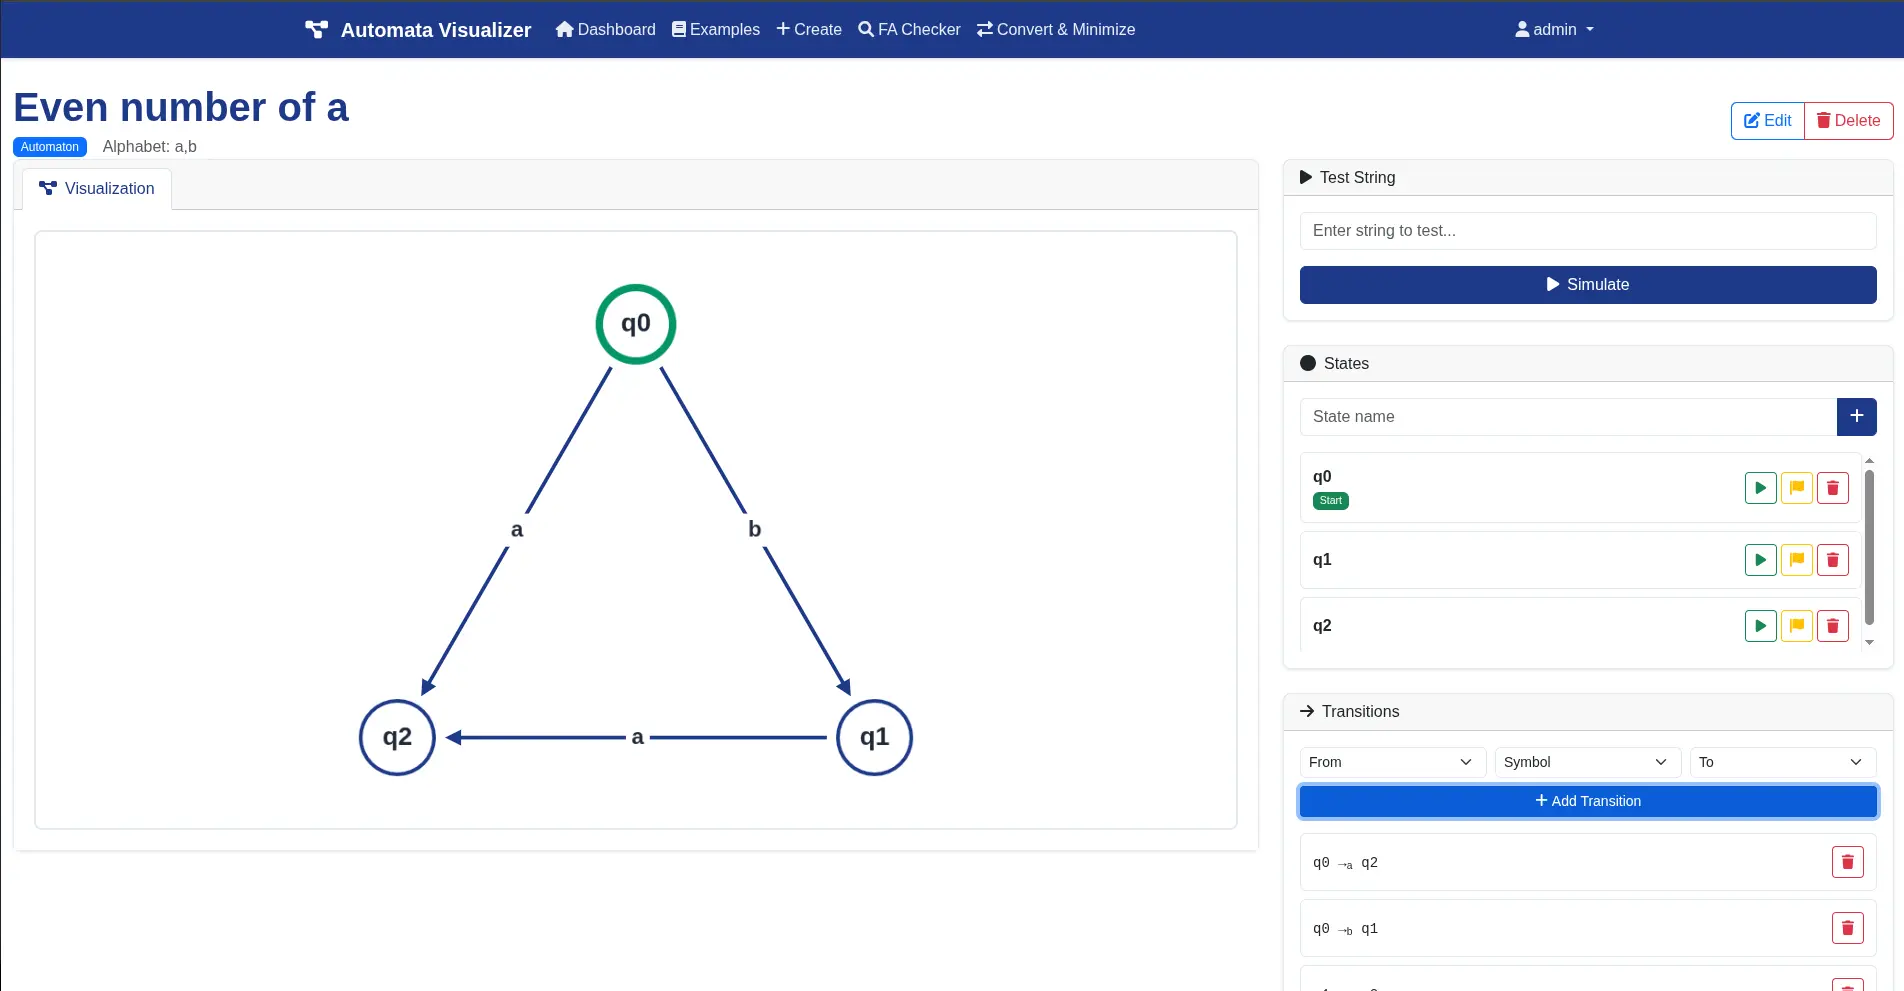Delete state q1 using trash icon
Image resolution: width=1904 pixels, height=991 pixels.
[1832, 560]
